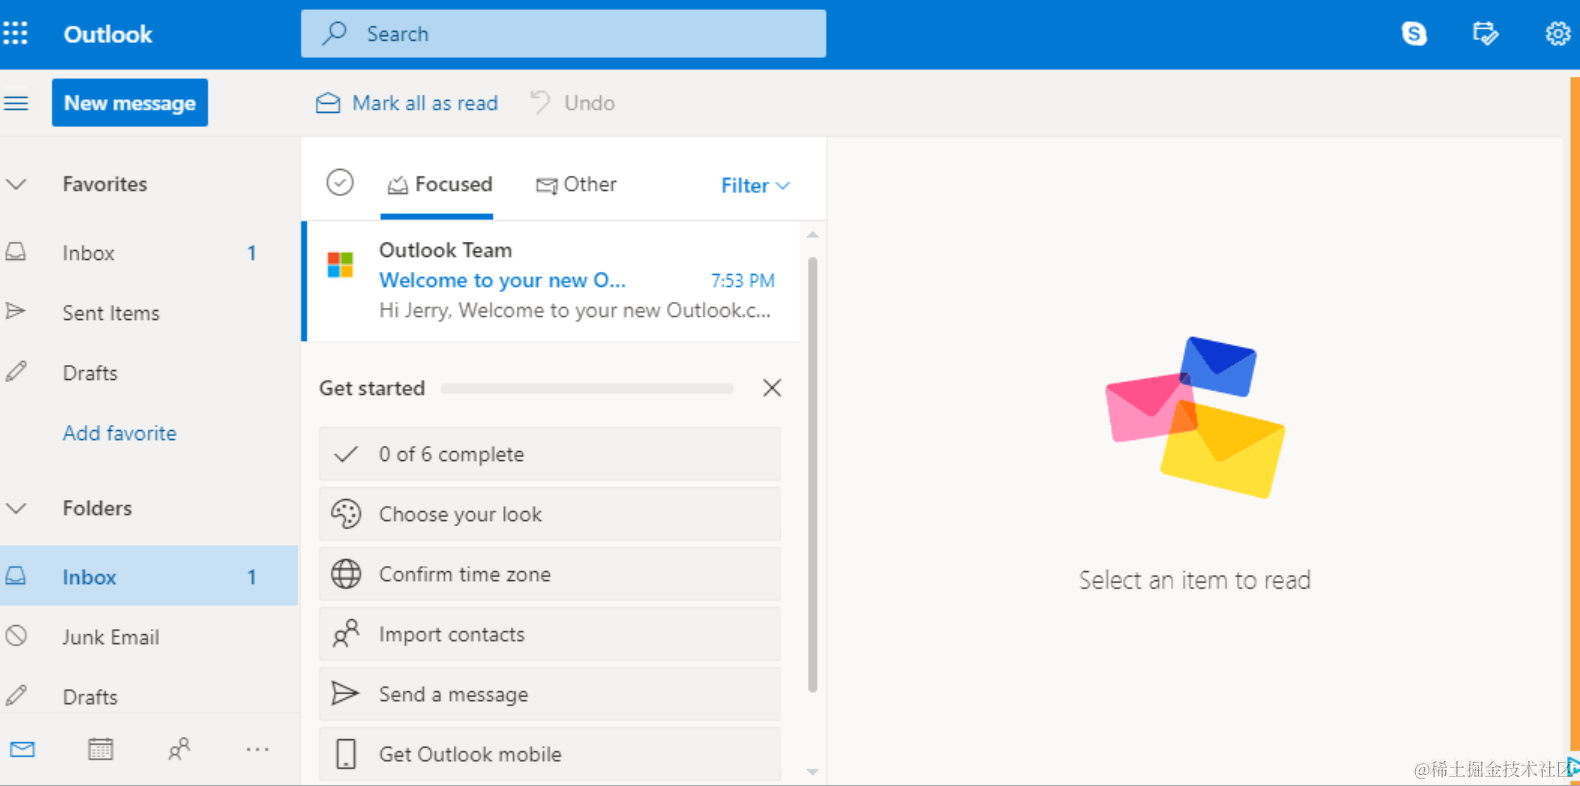Click the 0 of 6 complete checkmark

[346, 454]
